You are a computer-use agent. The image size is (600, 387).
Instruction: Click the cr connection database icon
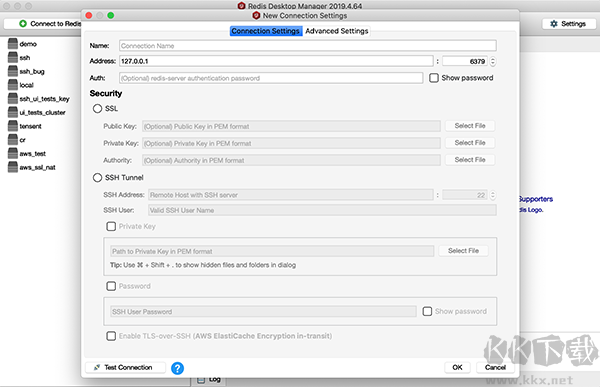[13, 140]
